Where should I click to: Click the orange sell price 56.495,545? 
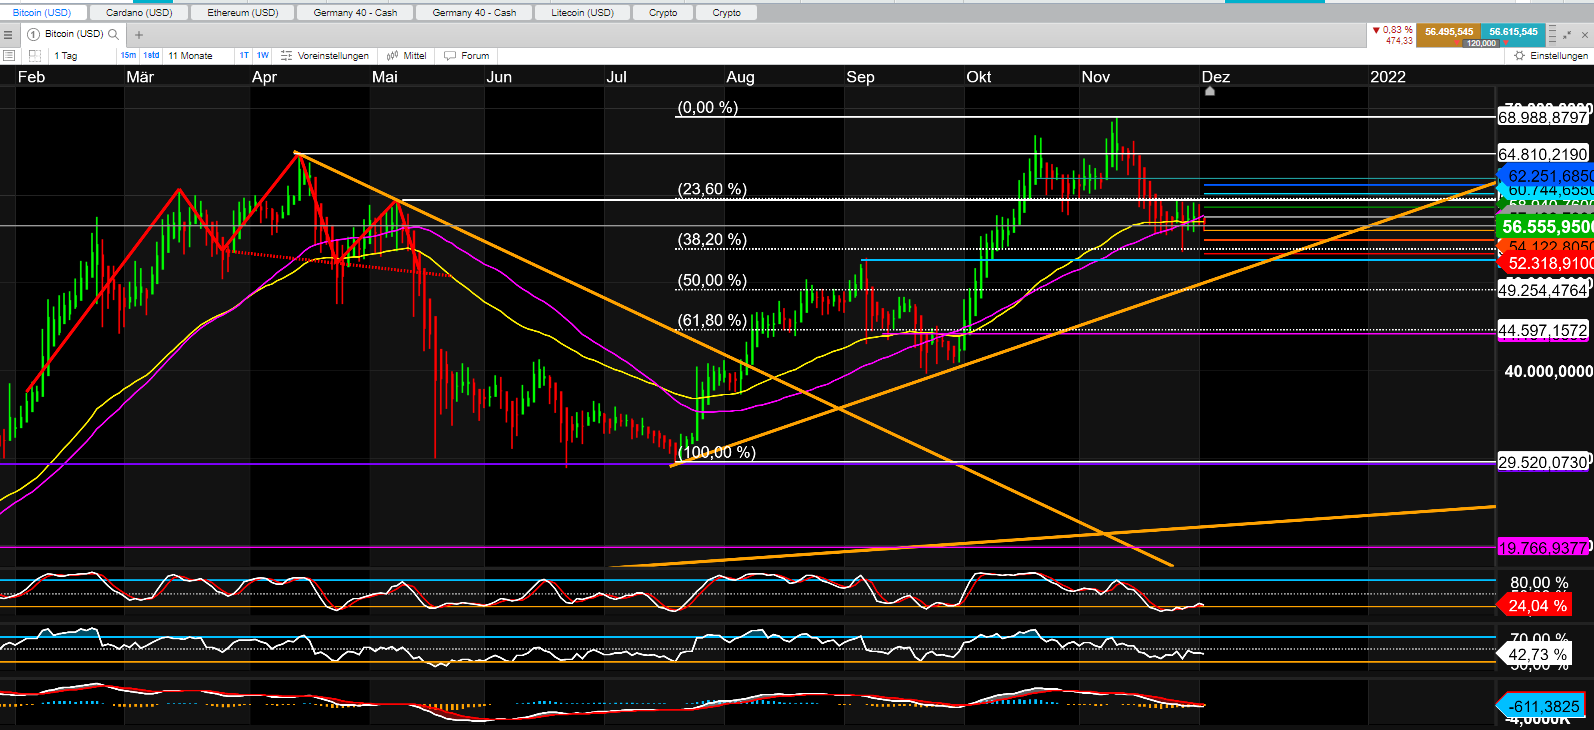[1449, 32]
